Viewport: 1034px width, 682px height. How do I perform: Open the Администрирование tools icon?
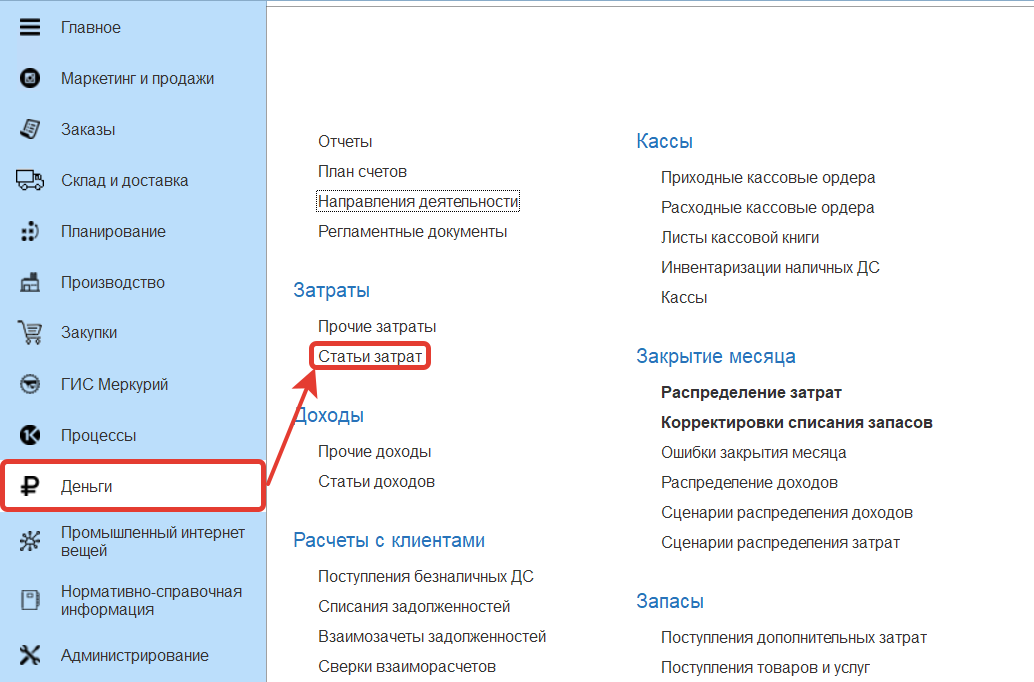click(30, 656)
